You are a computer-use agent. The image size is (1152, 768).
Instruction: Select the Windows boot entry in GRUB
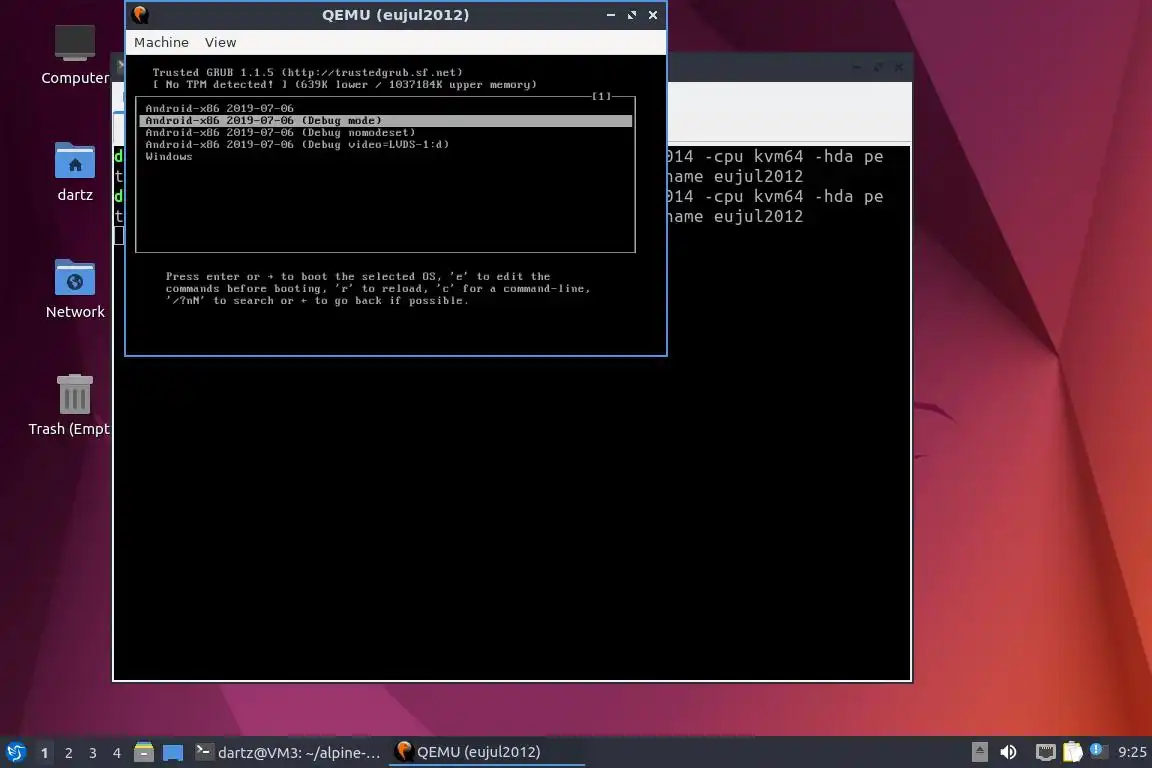385,157
